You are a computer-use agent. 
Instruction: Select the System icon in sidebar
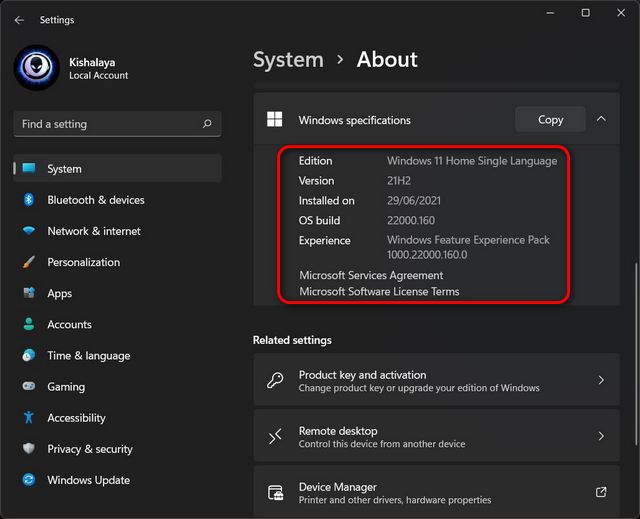[x=29, y=168]
